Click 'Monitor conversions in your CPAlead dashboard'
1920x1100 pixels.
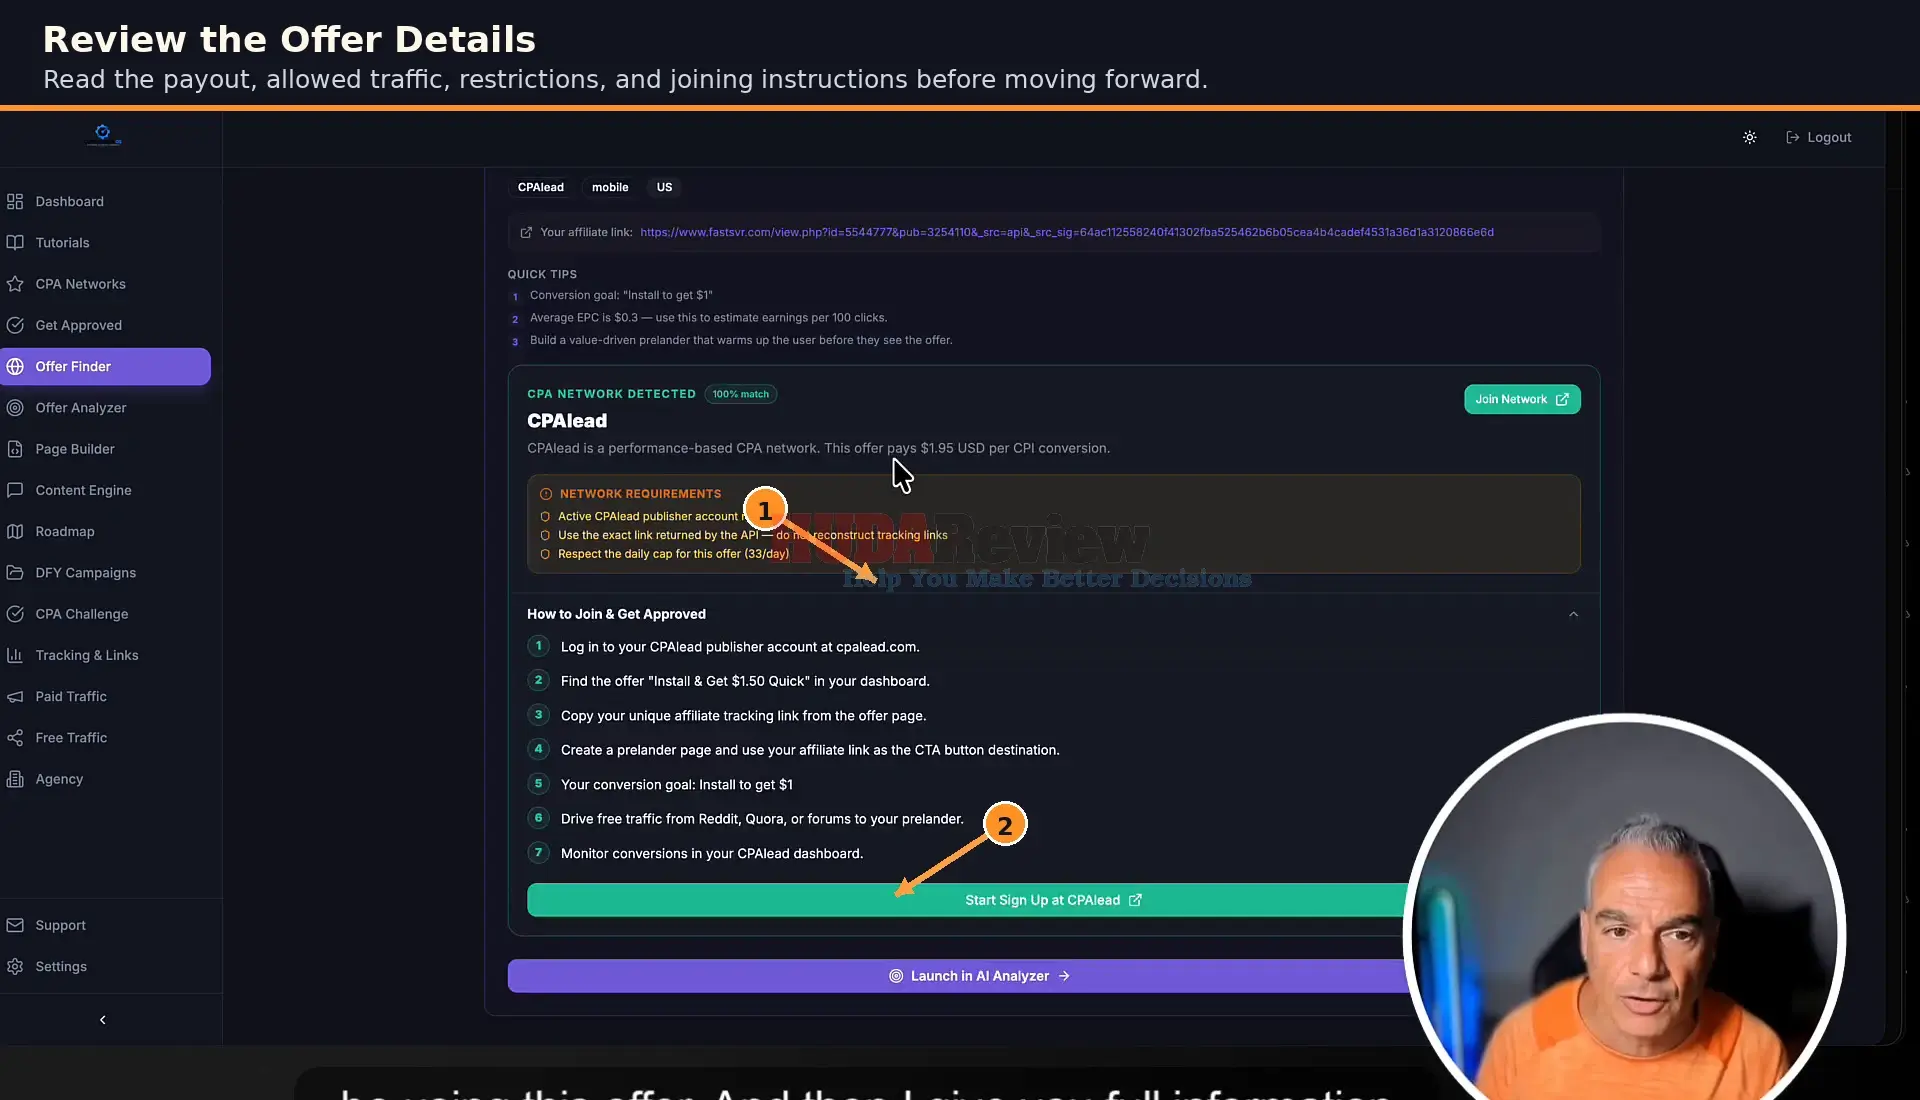pyautogui.click(x=712, y=853)
